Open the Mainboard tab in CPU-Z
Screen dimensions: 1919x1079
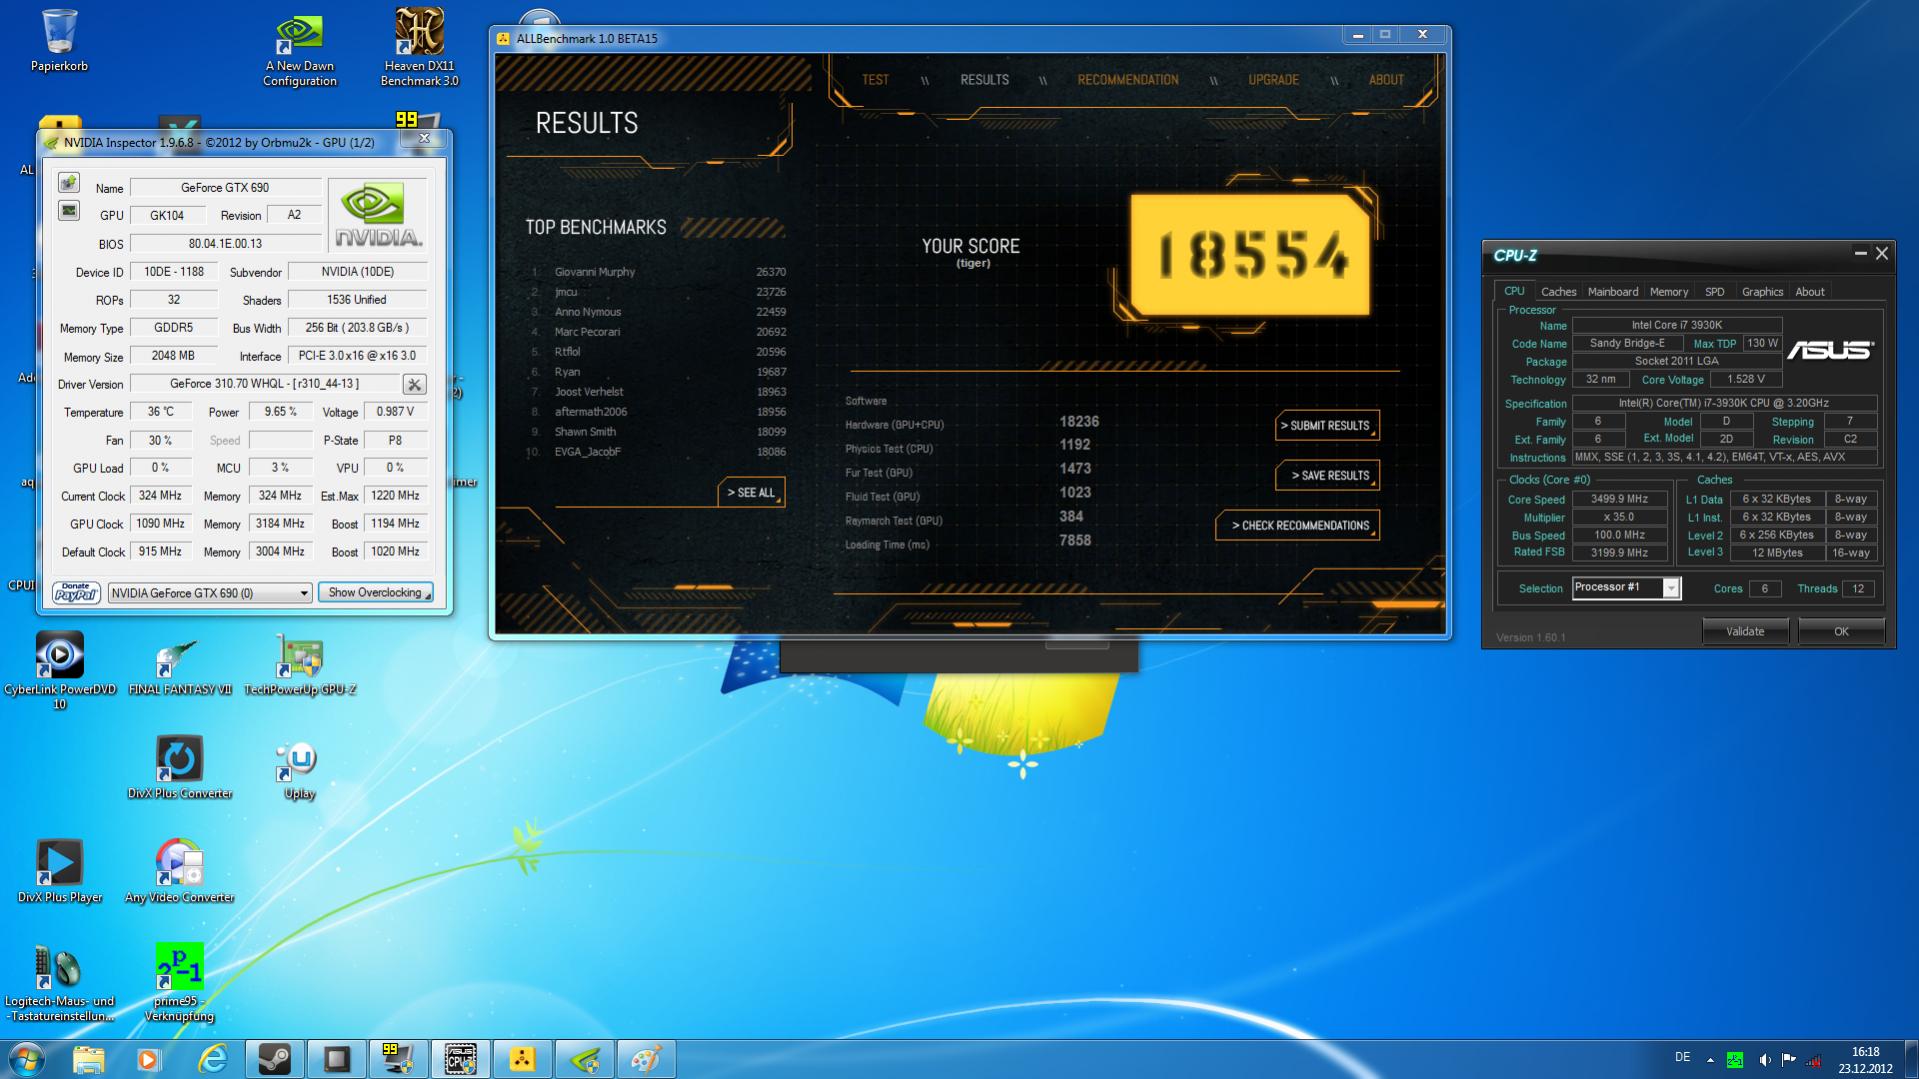1612,292
